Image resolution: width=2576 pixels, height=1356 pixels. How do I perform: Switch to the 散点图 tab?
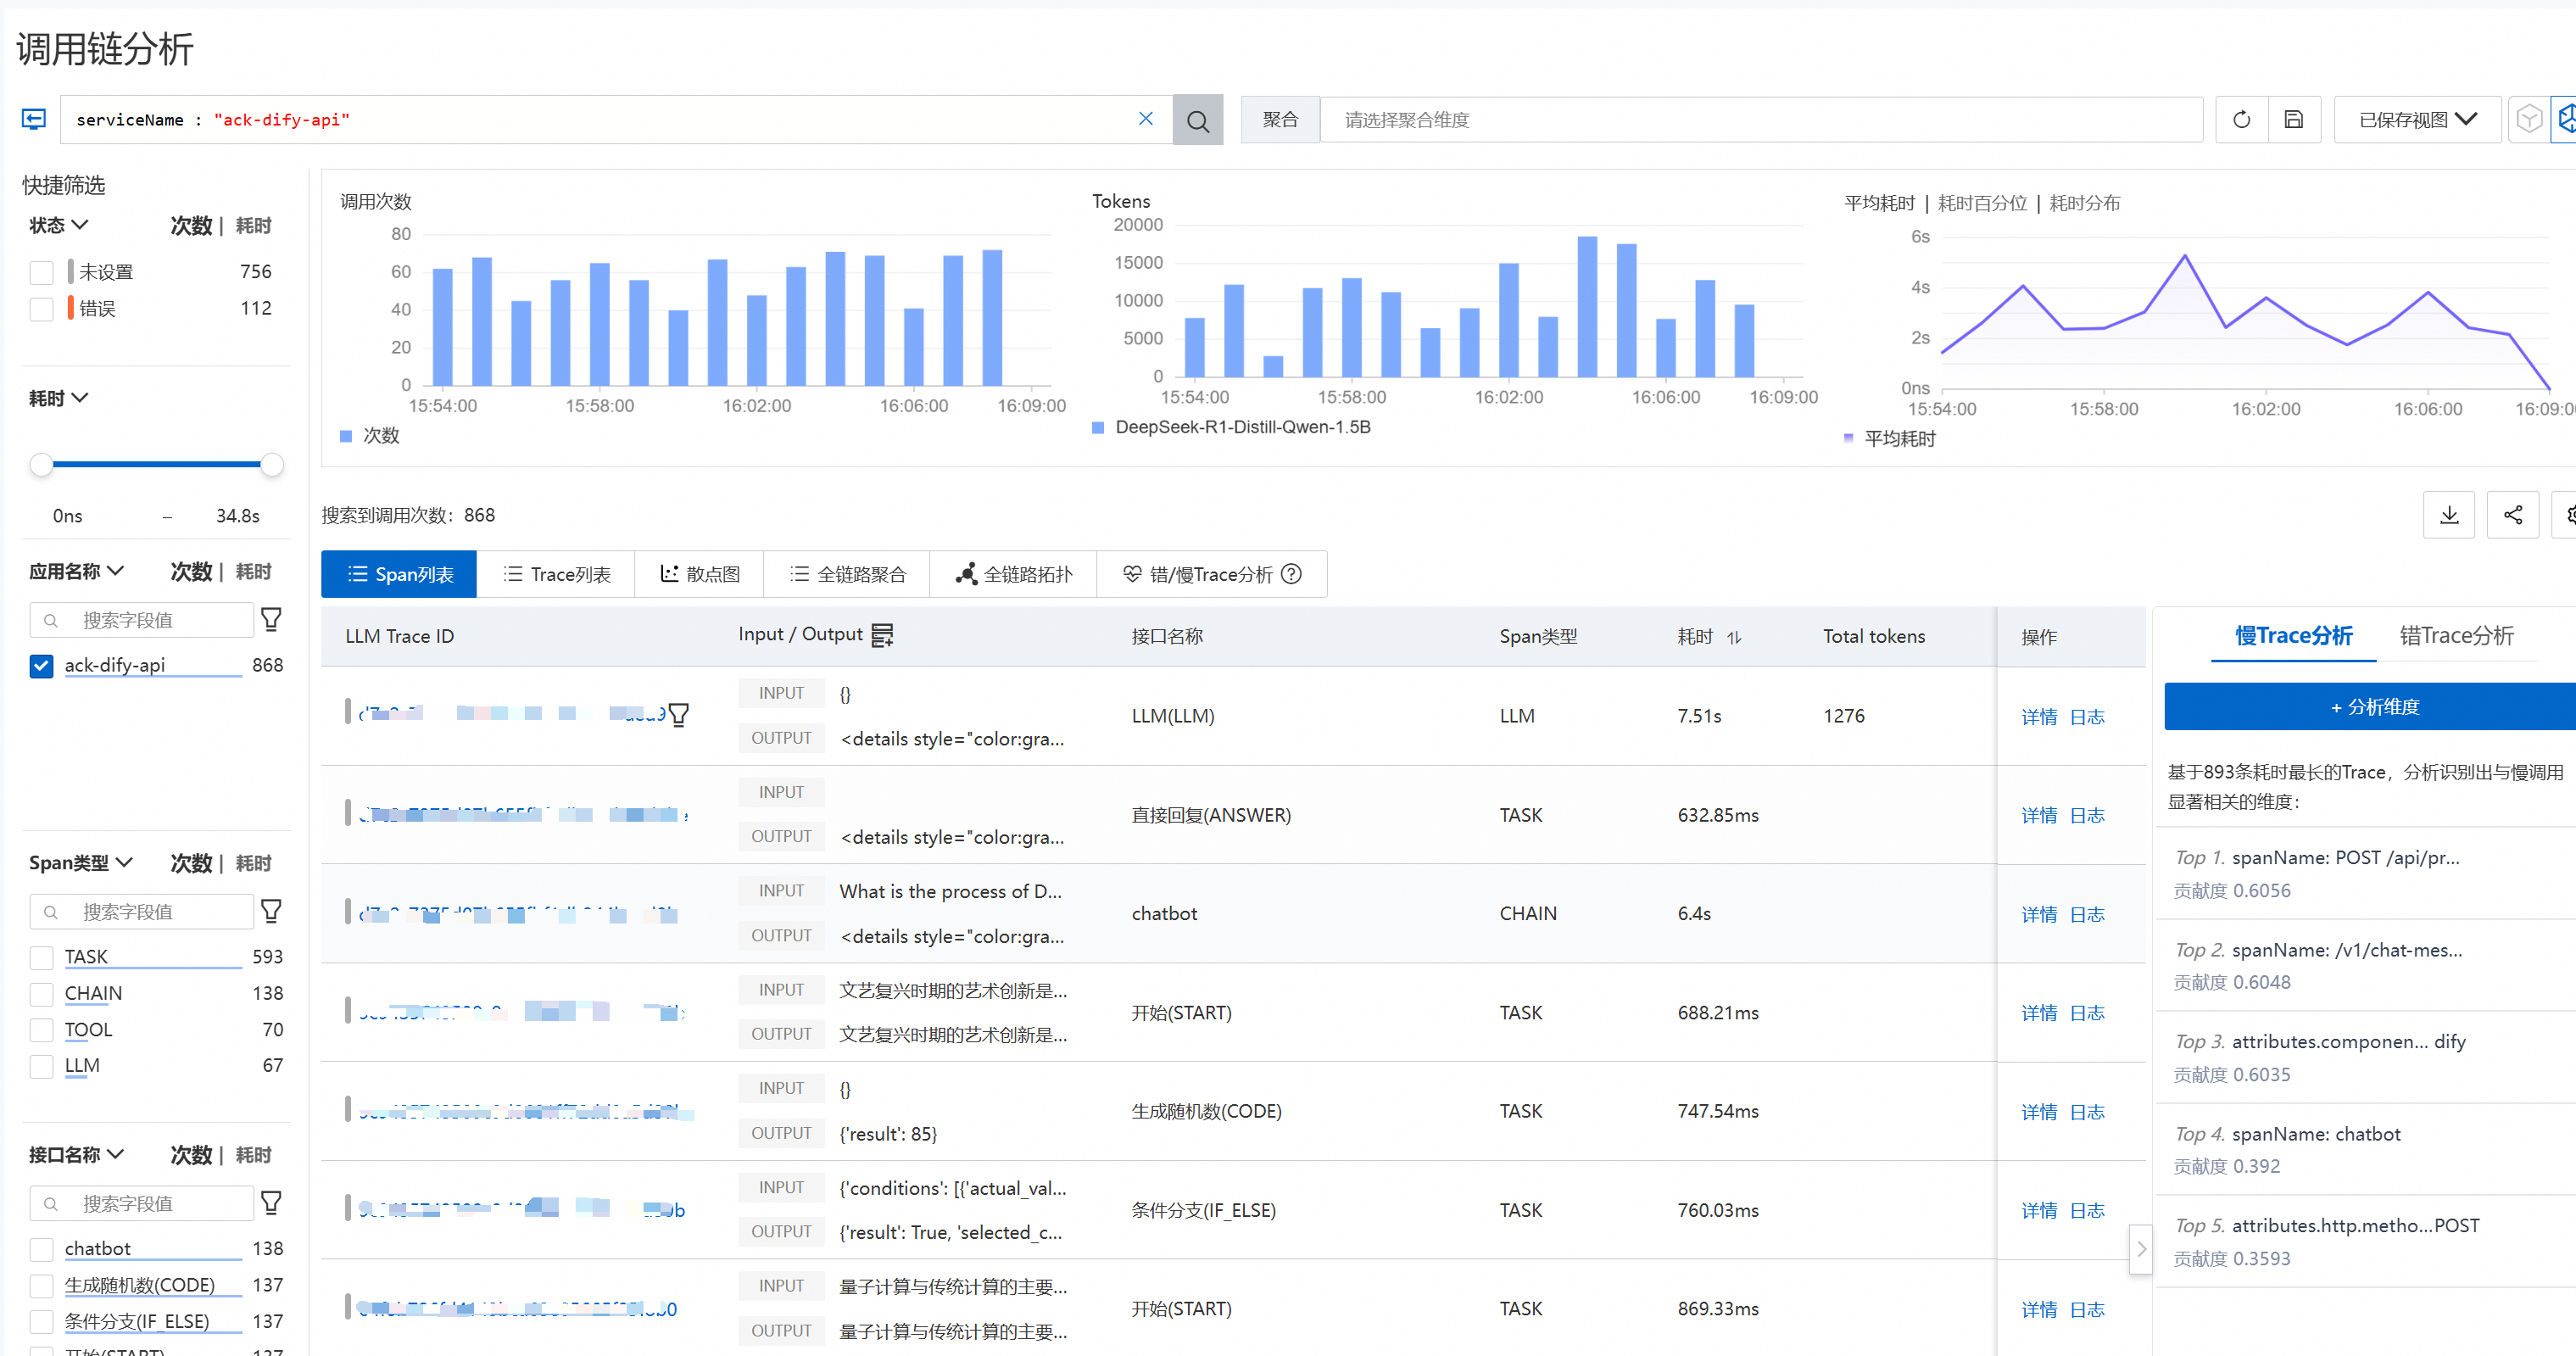[699, 574]
